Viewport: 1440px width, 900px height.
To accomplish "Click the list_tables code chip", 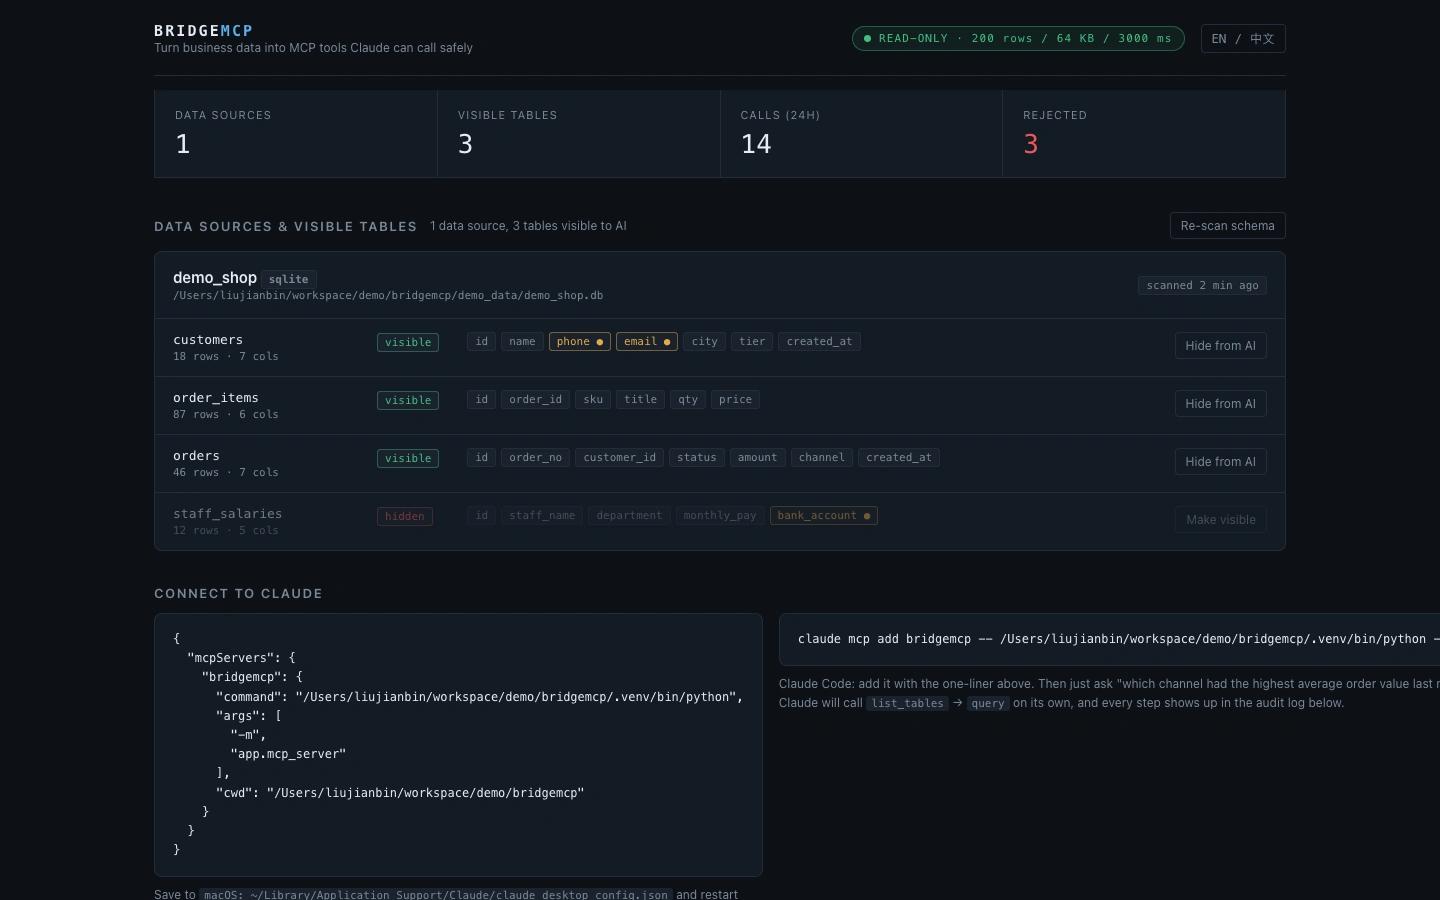I will 907,704.
